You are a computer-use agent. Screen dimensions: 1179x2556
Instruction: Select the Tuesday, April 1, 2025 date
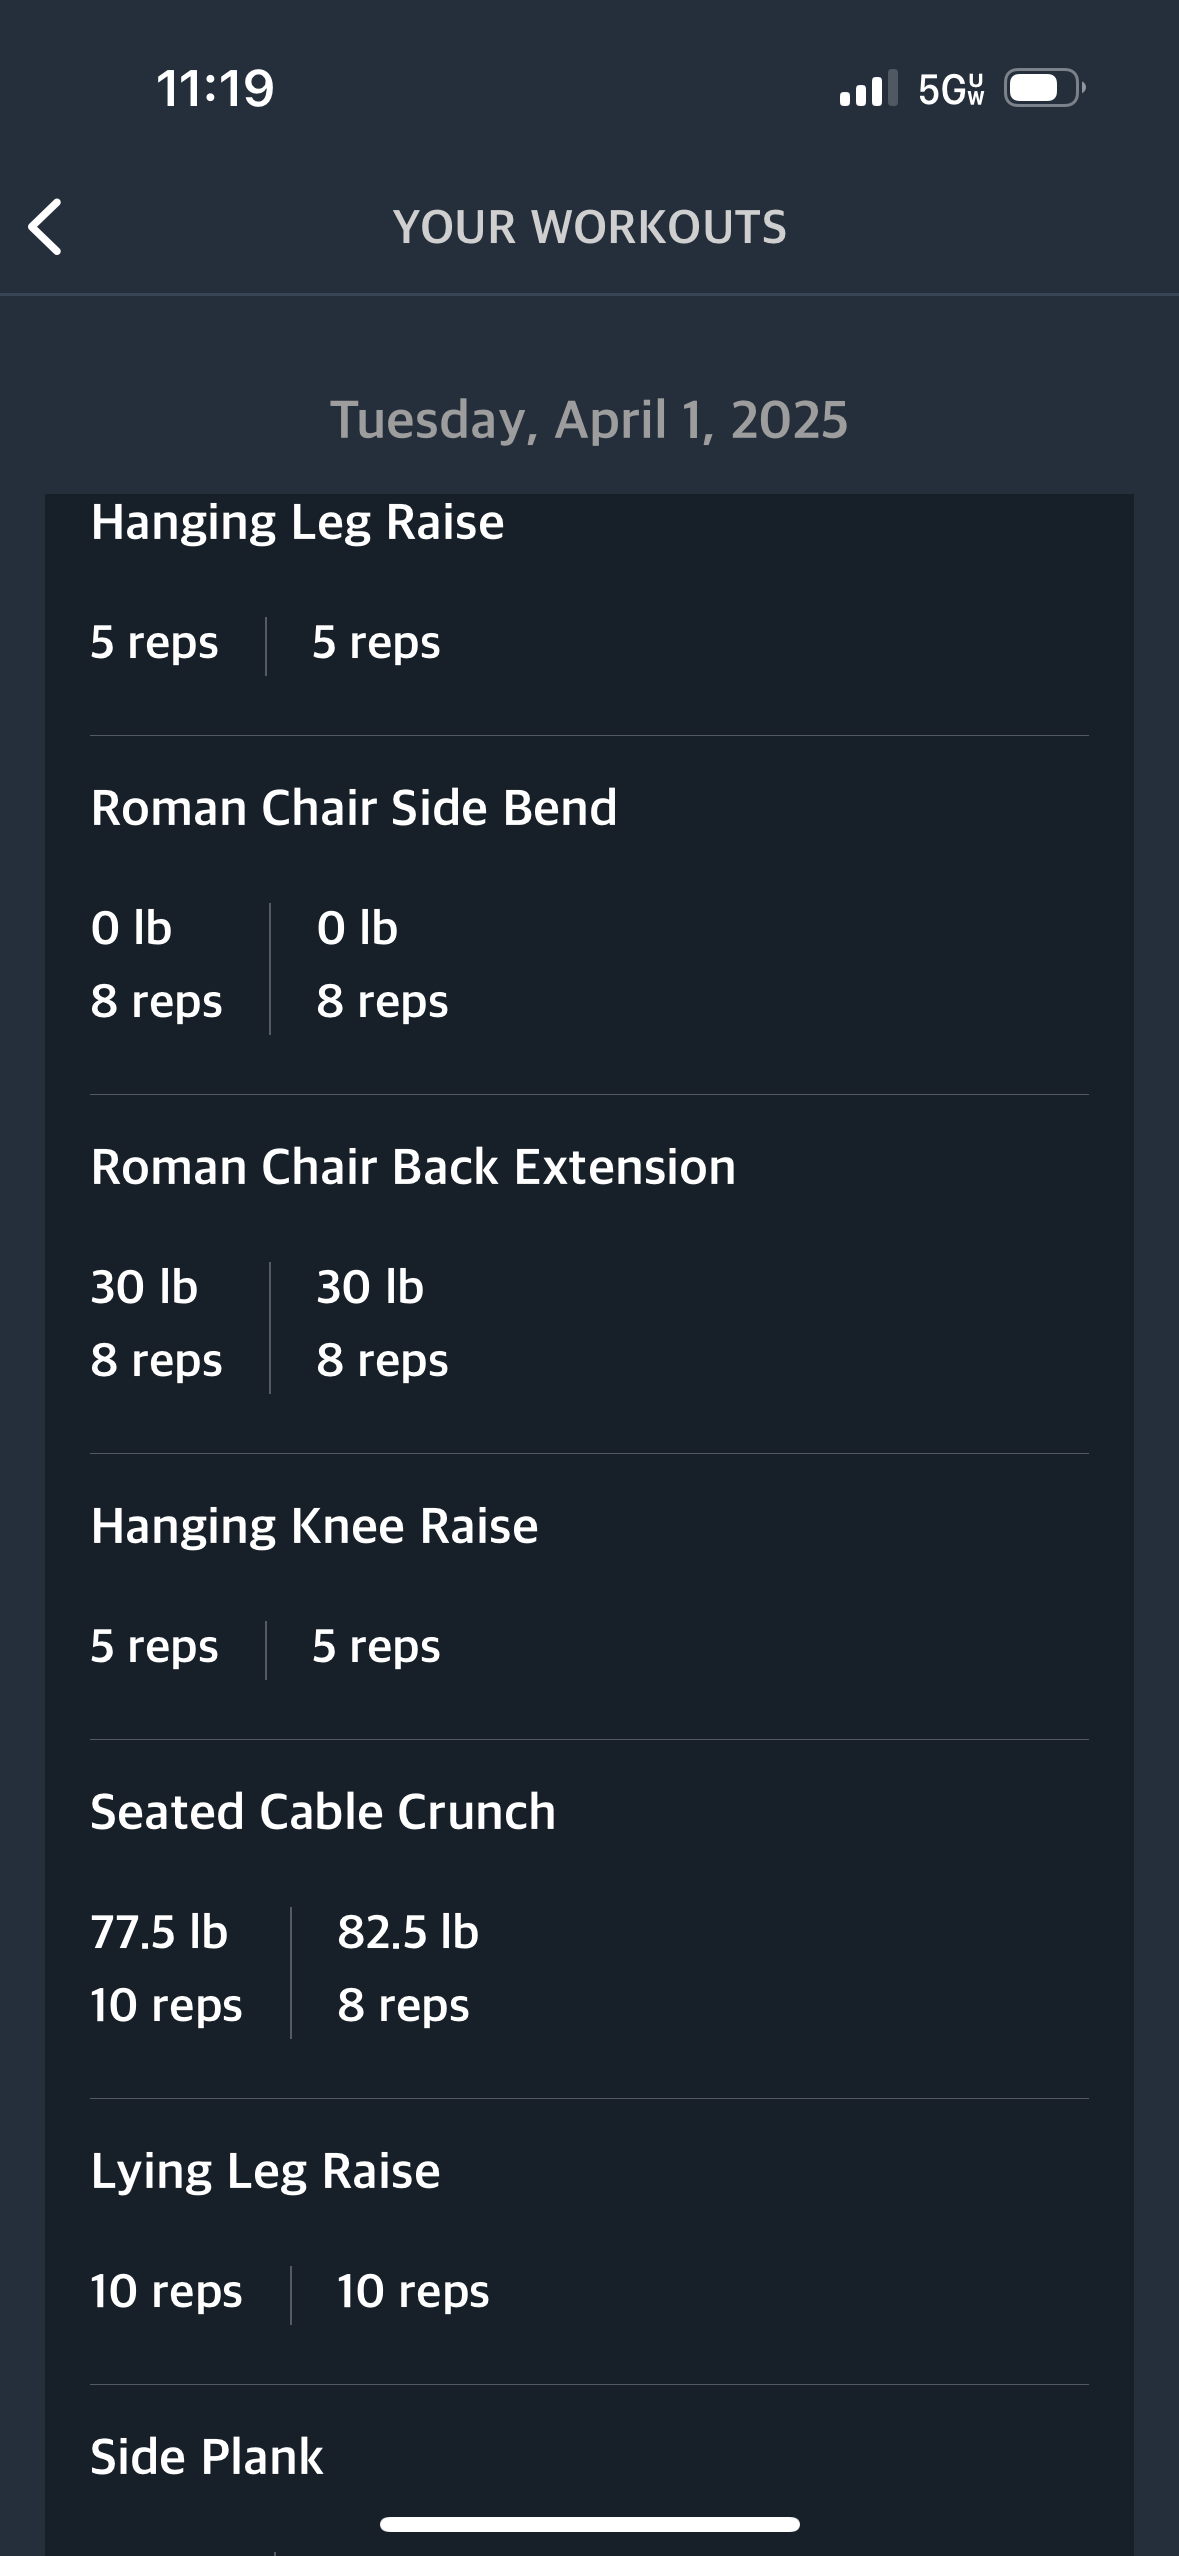coord(589,420)
